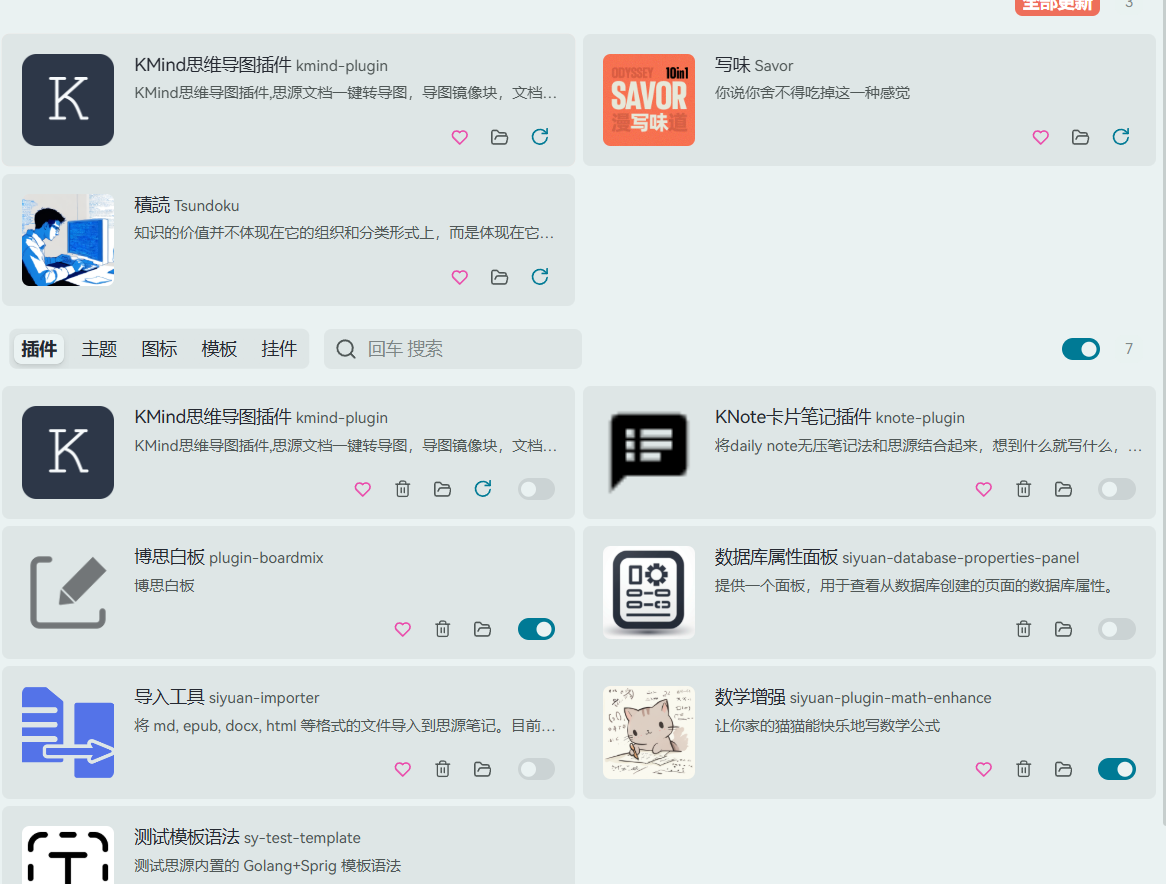This screenshot has width=1166, height=884.
Task: Switch to the 挂件 tab
Action: point(279,349)
